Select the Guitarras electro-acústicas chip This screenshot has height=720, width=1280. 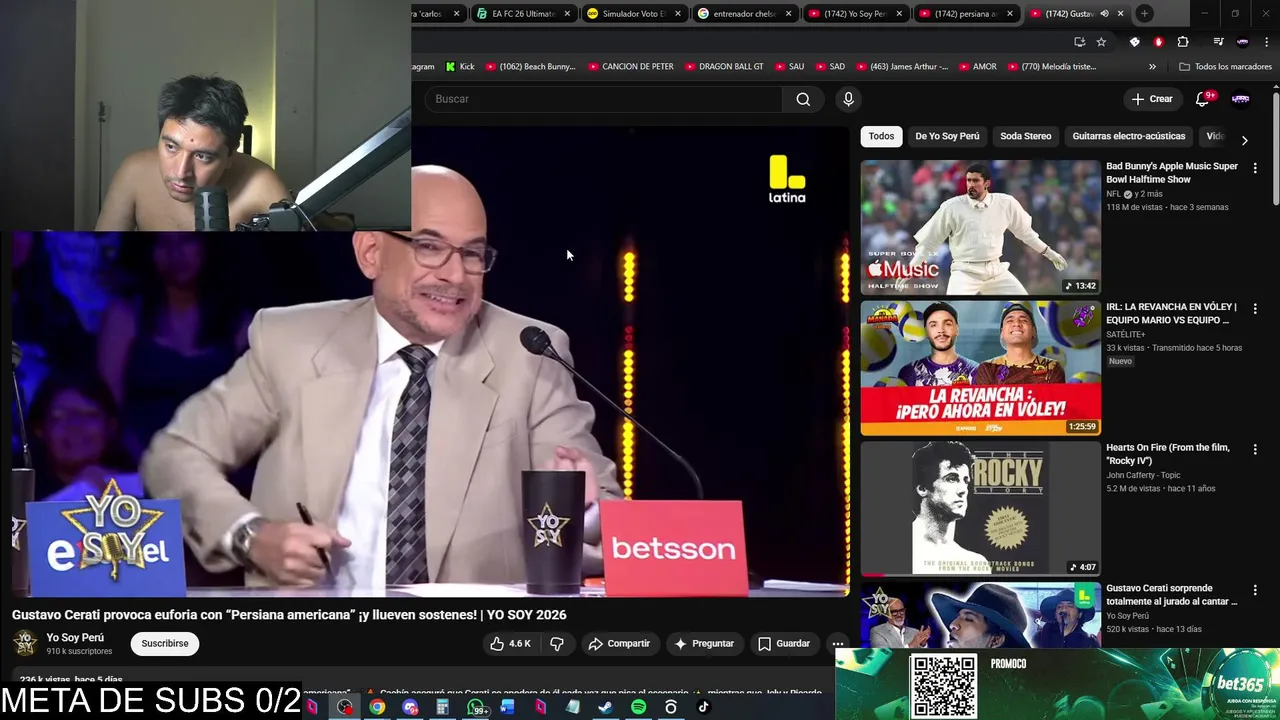[1128, 136]
